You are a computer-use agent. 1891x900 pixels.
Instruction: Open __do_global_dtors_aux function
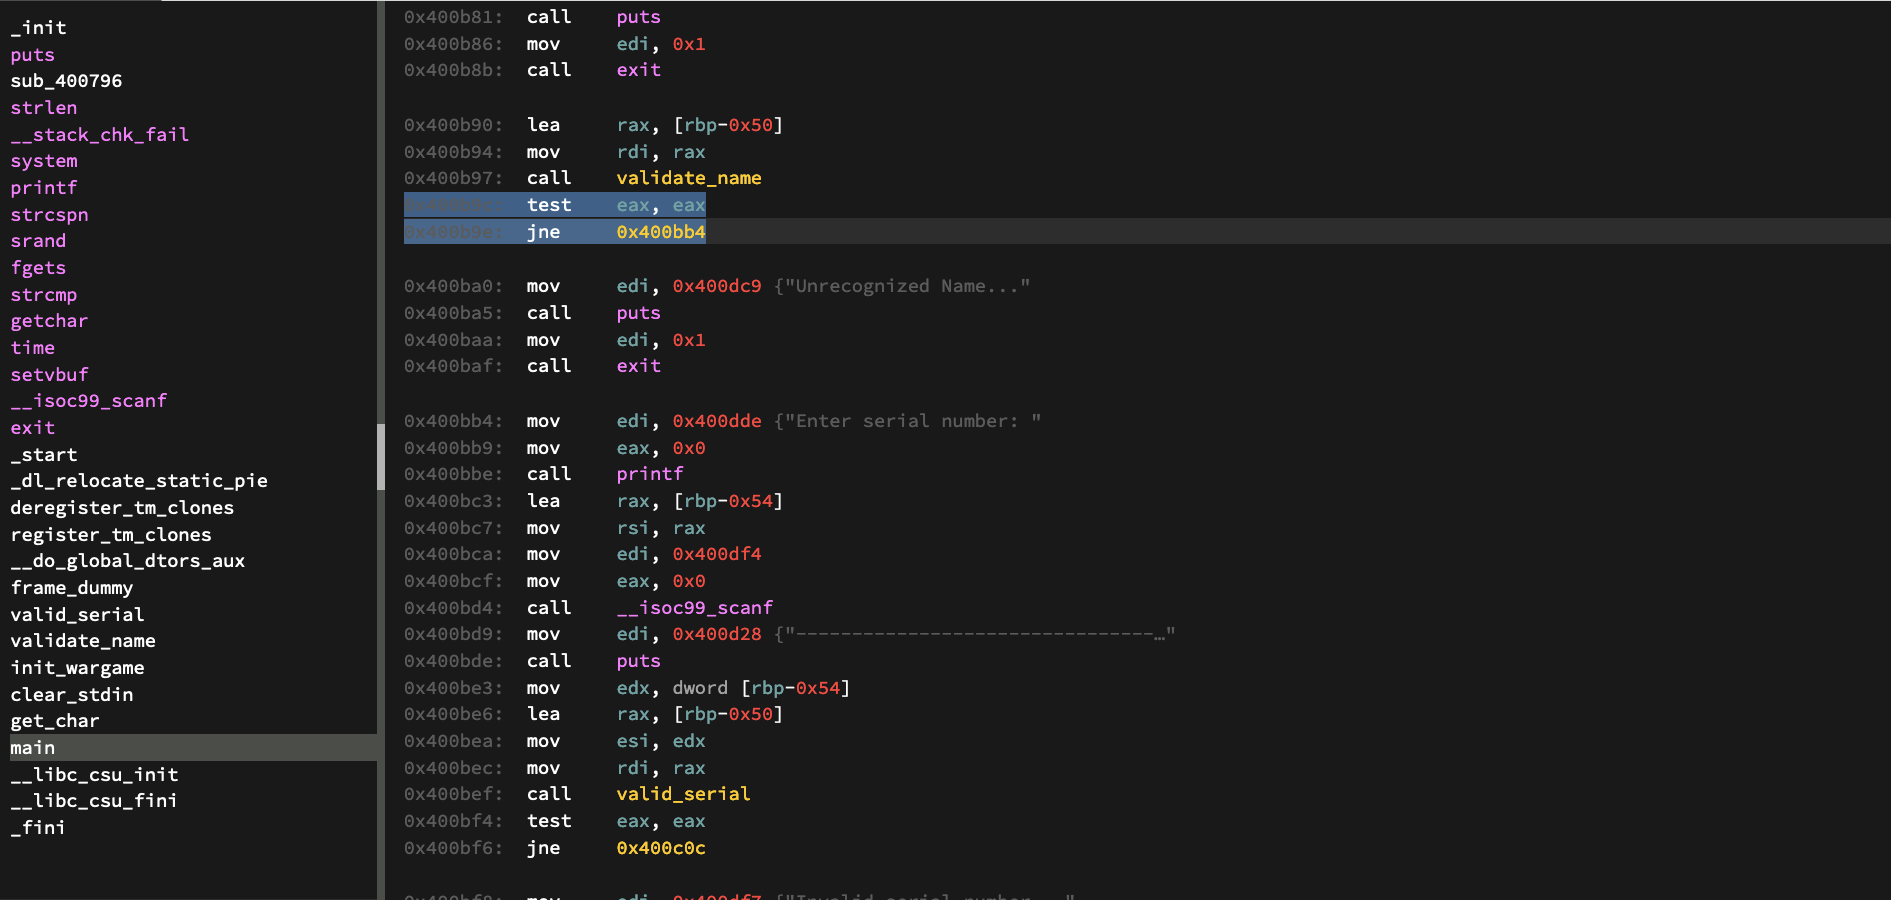(127, 561)
